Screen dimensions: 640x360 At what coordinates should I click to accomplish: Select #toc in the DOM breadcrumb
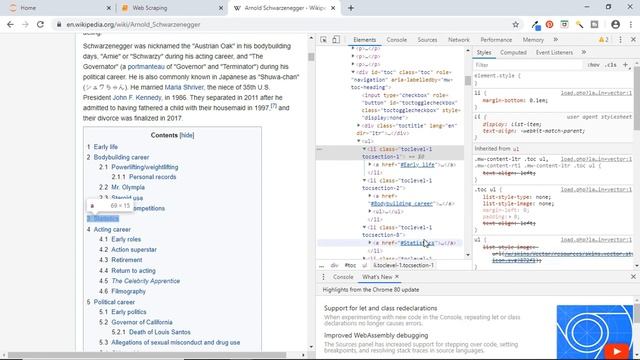[x=350, y=265]
